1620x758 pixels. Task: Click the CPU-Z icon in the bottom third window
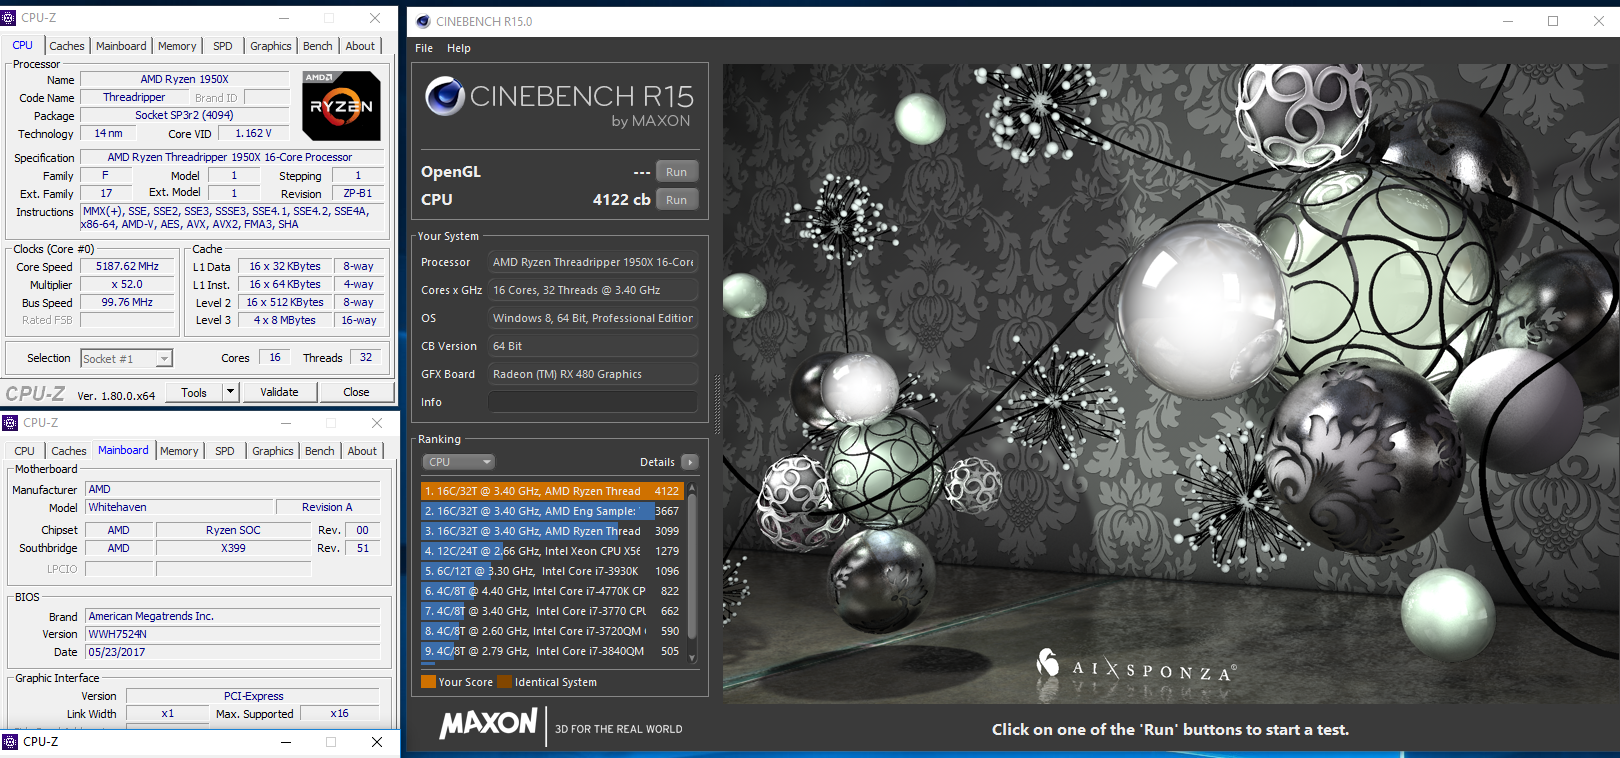pos(10,742)
